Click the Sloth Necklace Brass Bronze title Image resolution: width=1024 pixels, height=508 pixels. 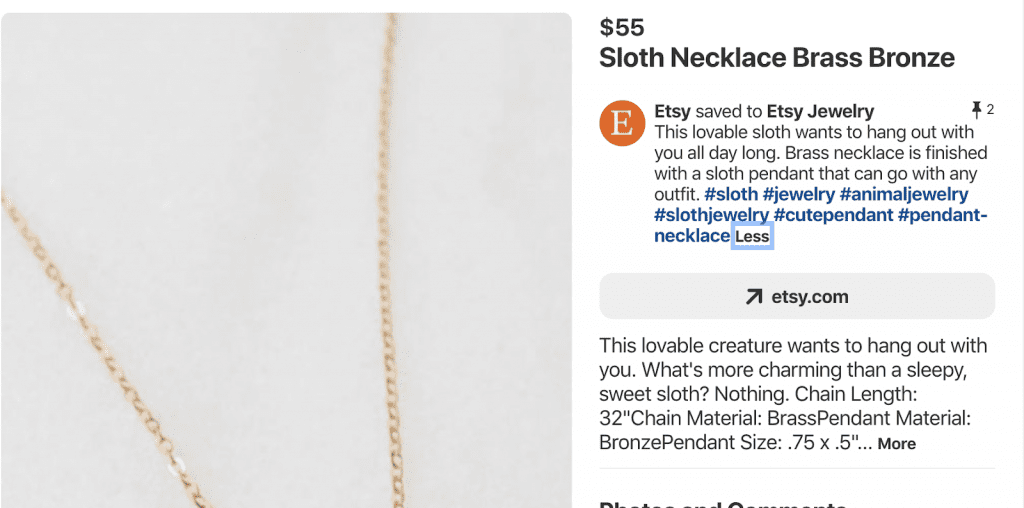pos(776,58)
